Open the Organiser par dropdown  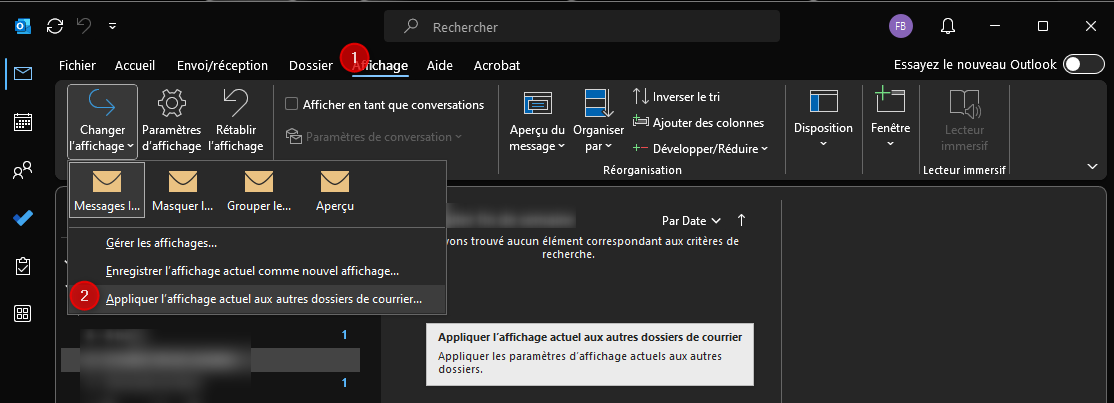pos(599,120)
